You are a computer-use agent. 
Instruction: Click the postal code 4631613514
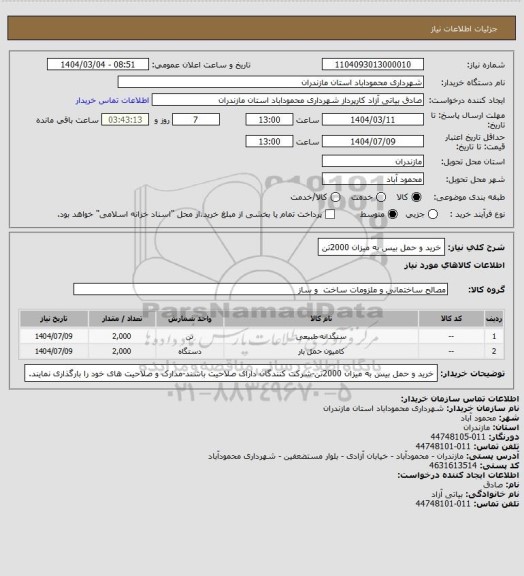click(x=453, y=465)
